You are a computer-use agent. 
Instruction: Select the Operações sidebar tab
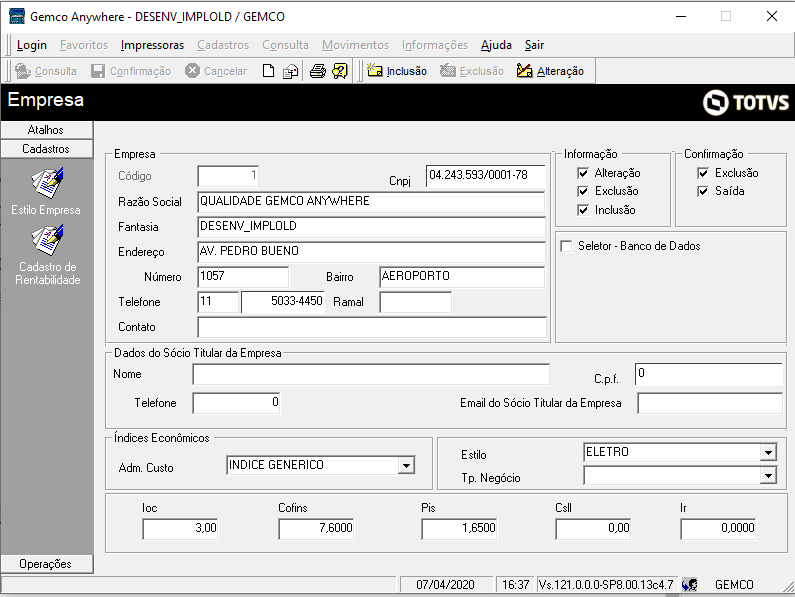[47, 564]
